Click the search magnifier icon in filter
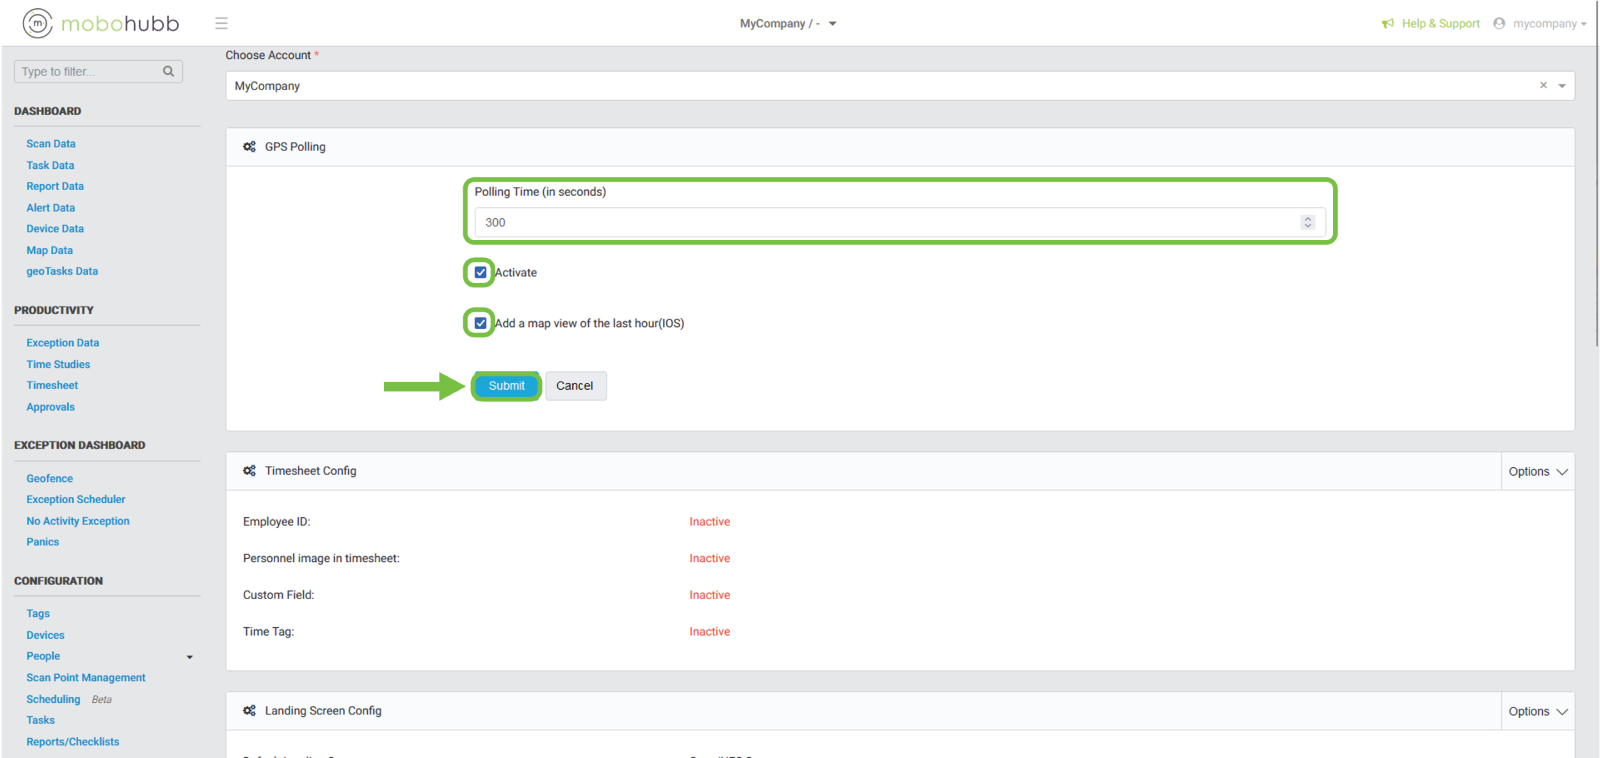The width and height of the screenshot is (1600, 758). (x=168, y=71)
